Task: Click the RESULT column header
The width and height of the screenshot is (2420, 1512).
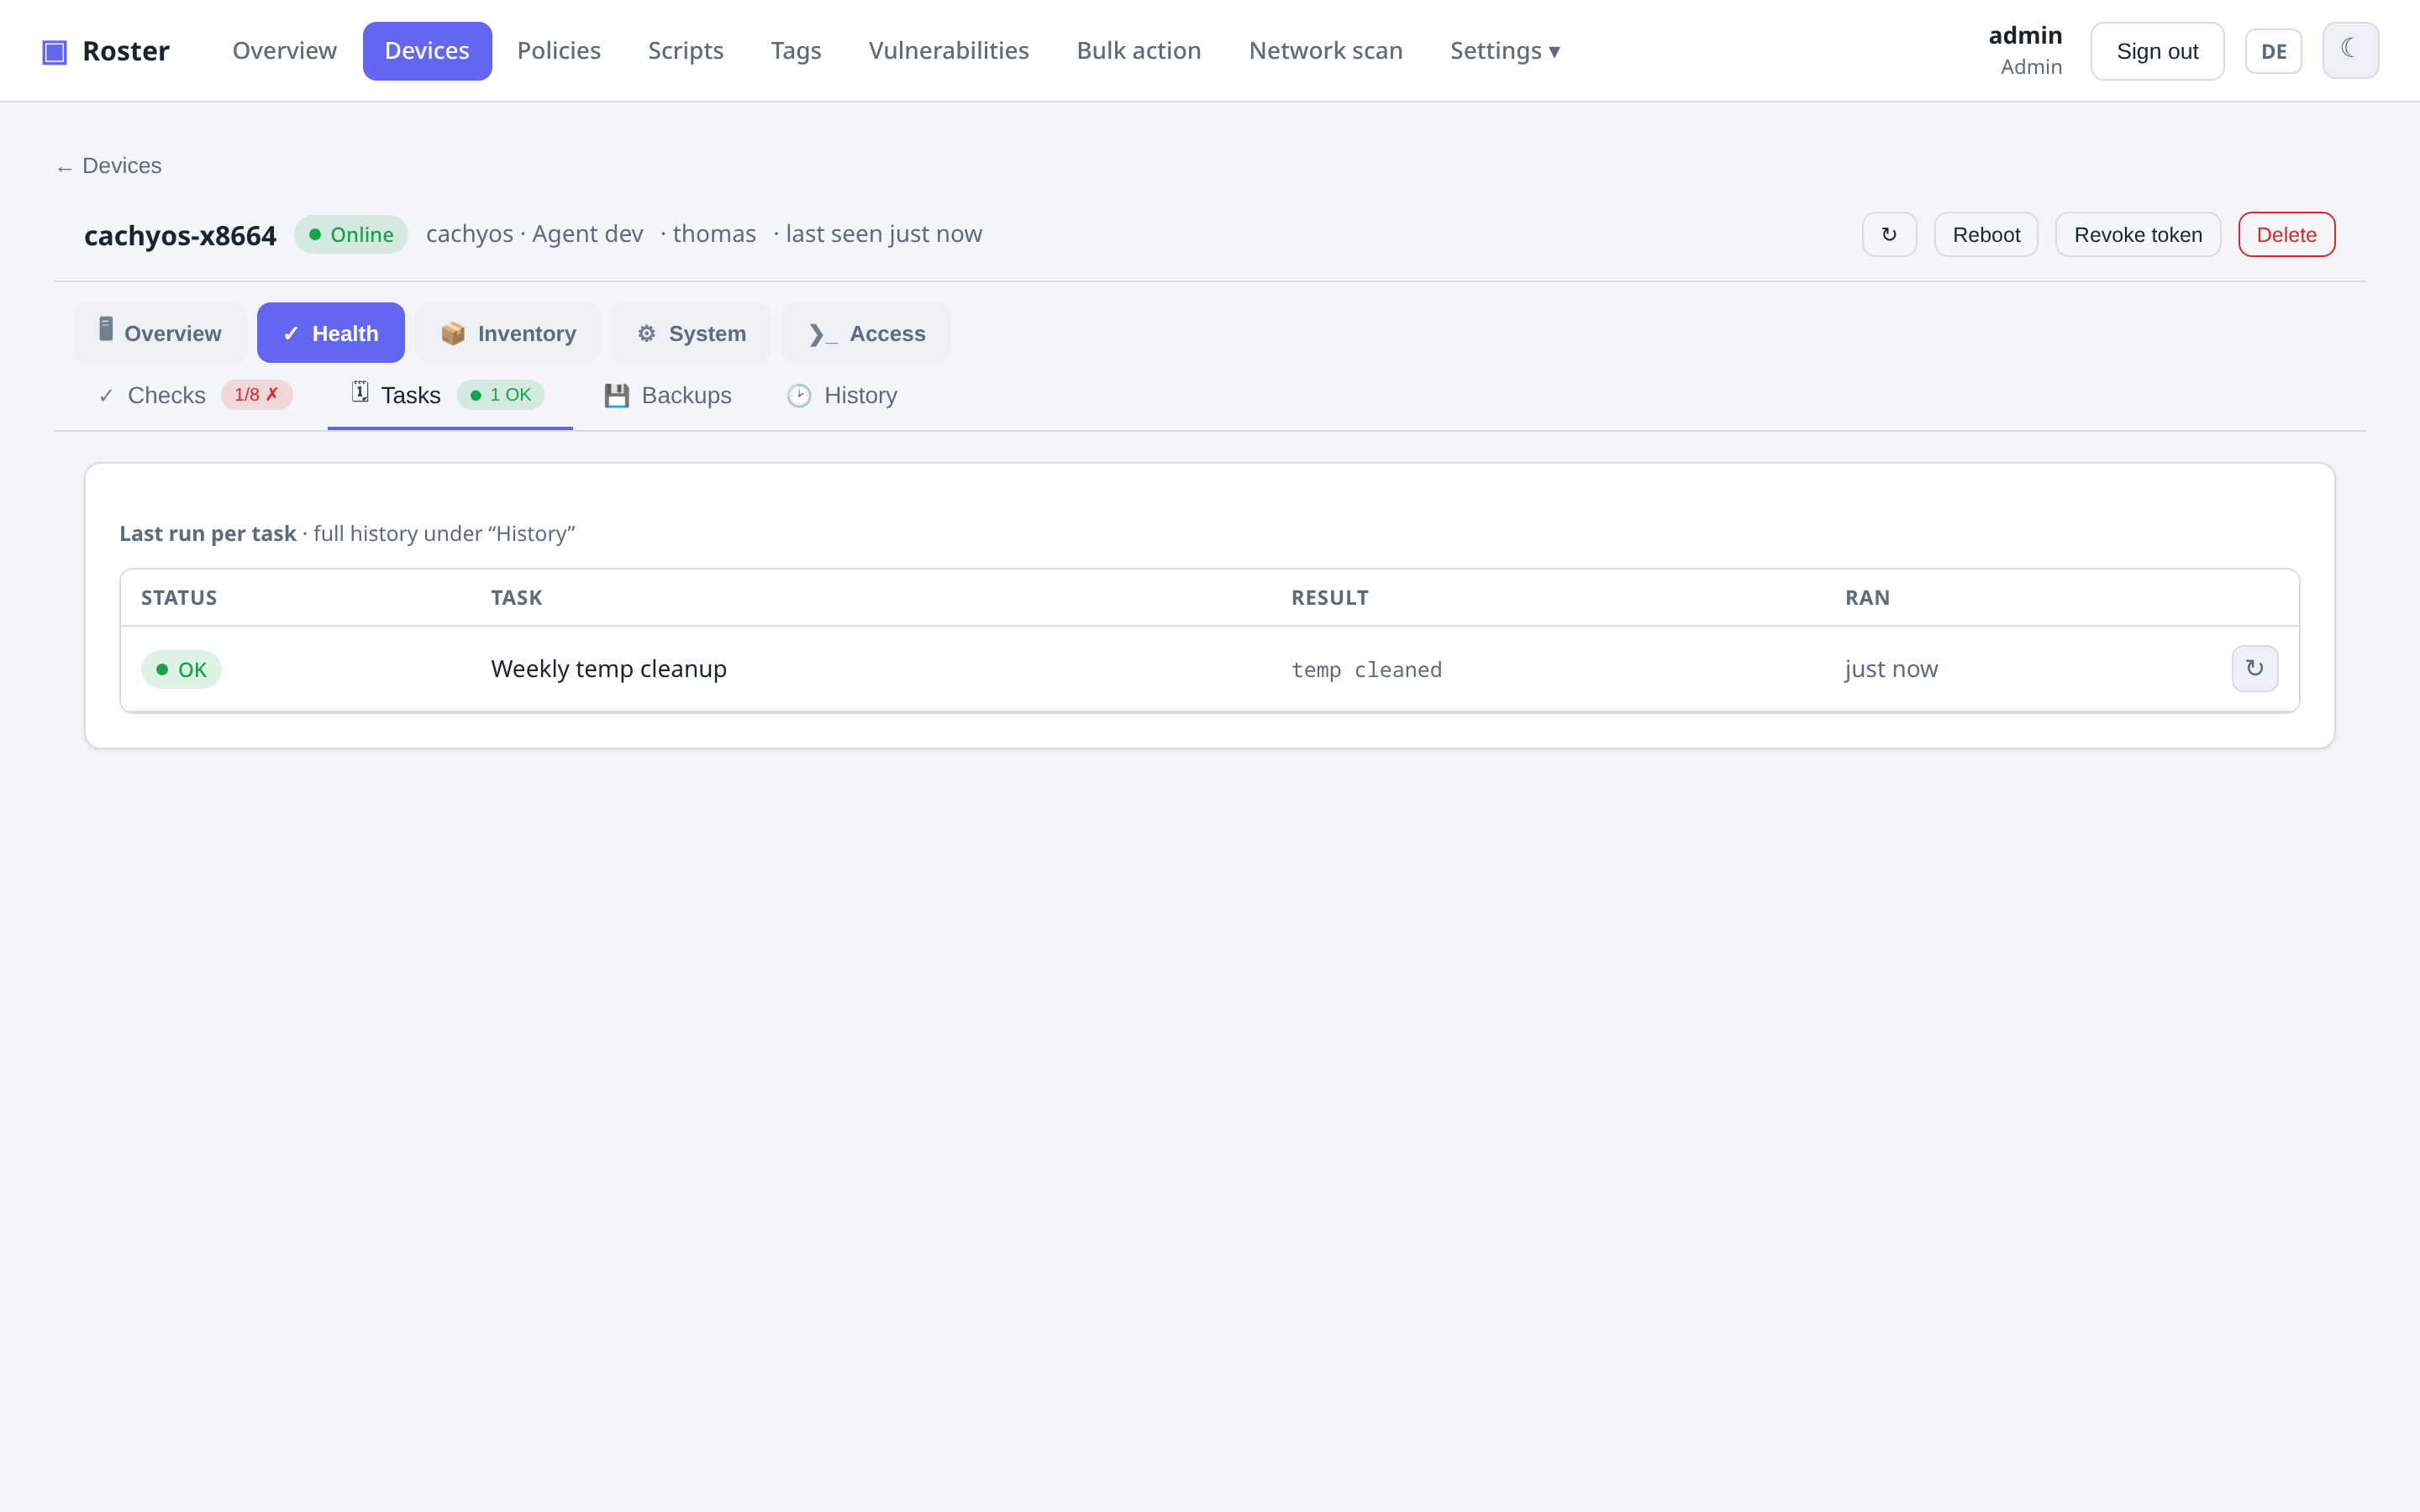Action: 1330,598
